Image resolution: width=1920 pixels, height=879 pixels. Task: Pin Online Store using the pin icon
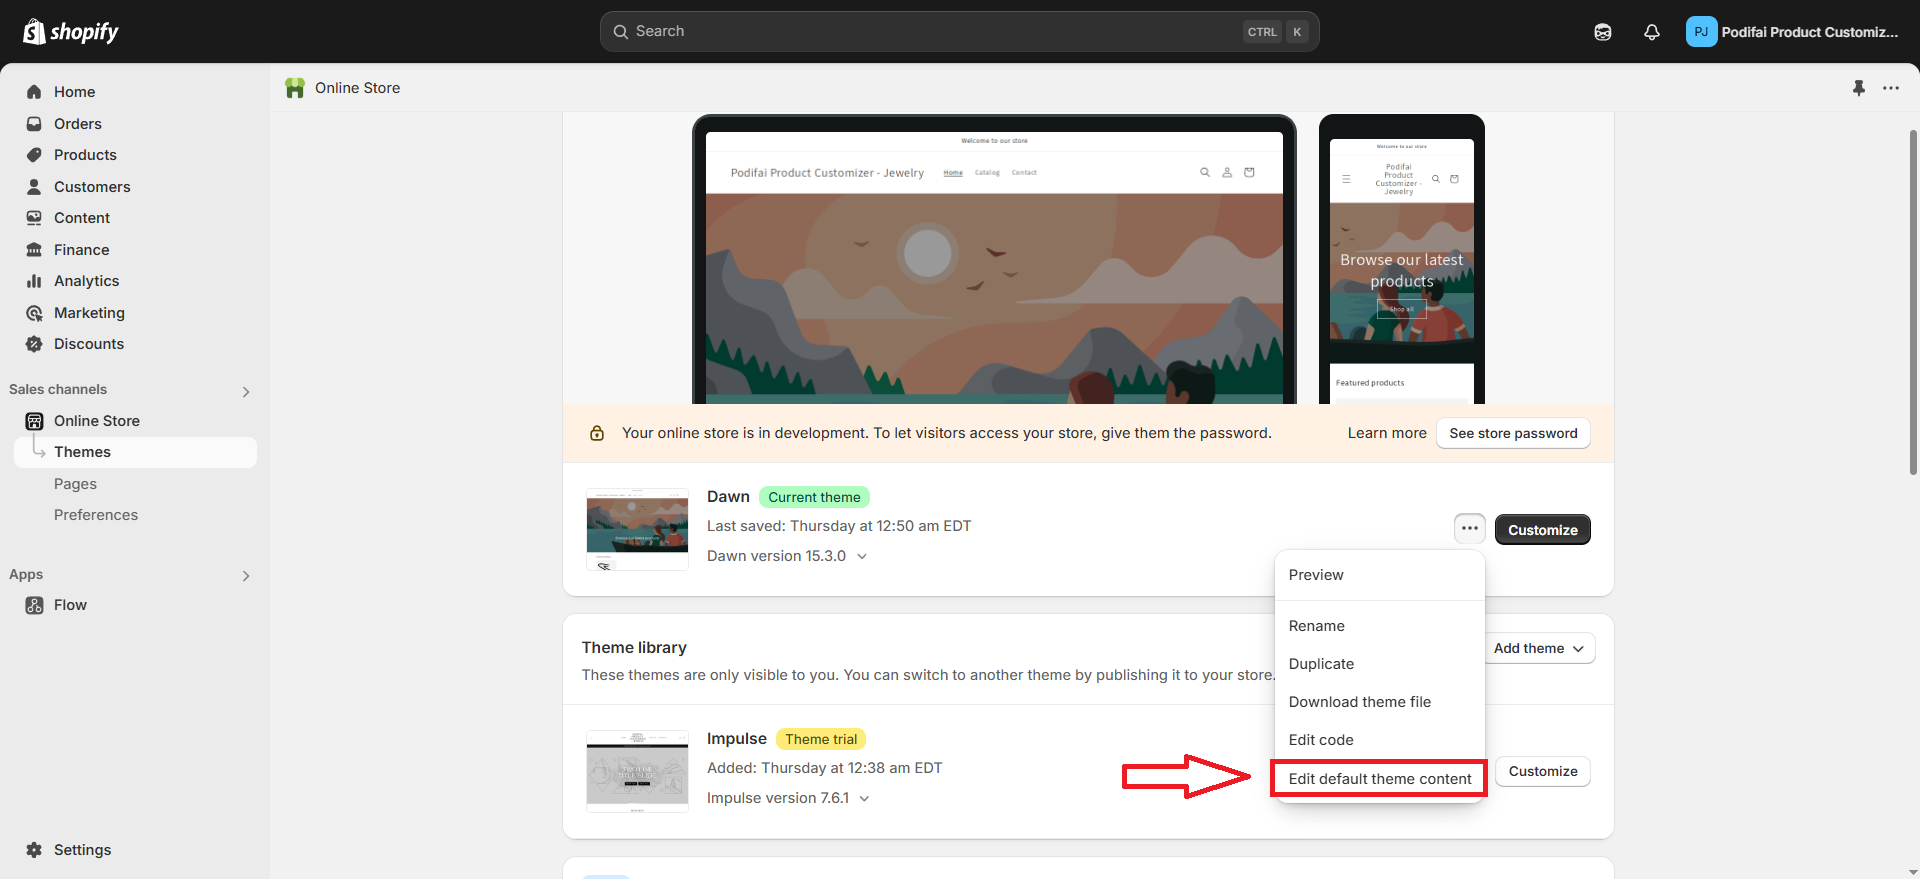point(1858,88)
